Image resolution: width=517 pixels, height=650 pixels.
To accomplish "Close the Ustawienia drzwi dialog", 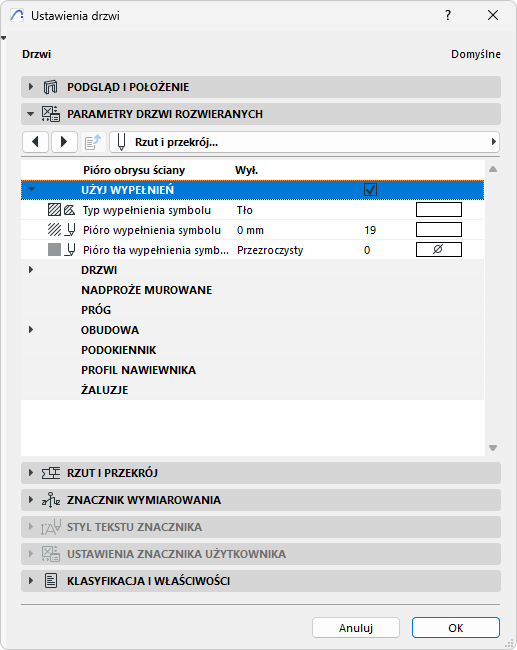I will click(493, 15).
